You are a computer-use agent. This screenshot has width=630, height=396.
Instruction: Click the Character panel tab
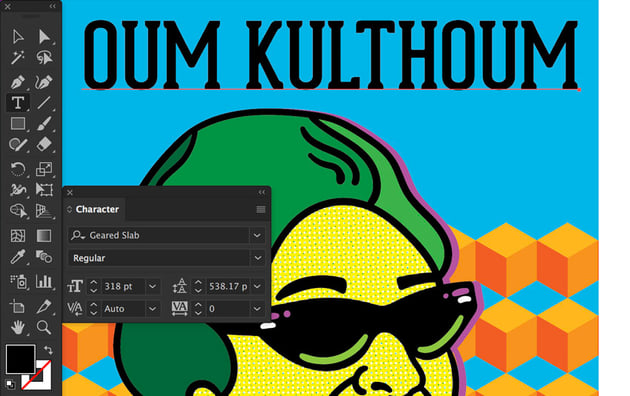(x=97, y=209)
